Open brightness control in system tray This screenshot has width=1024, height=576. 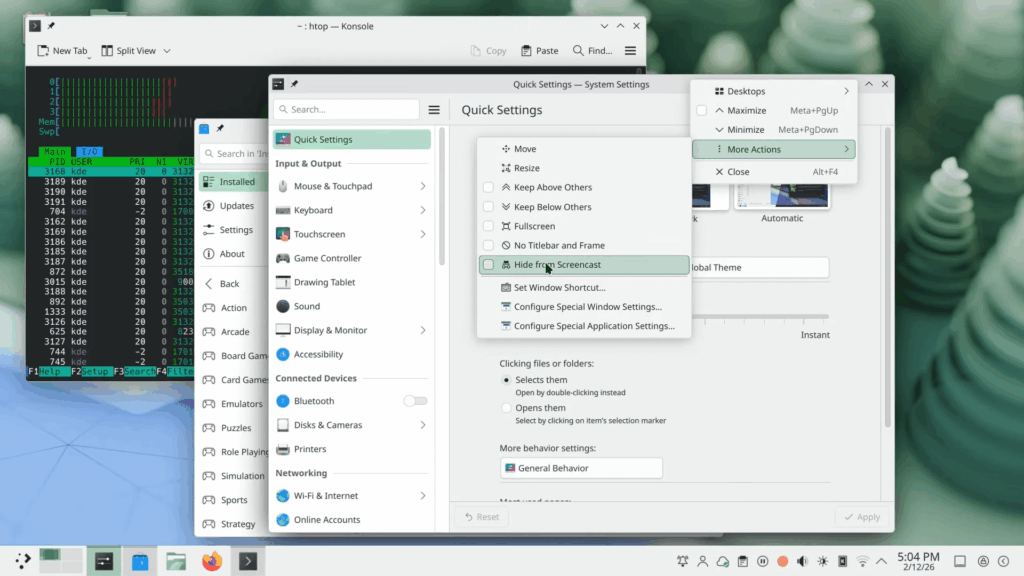(x=823, y=562)
